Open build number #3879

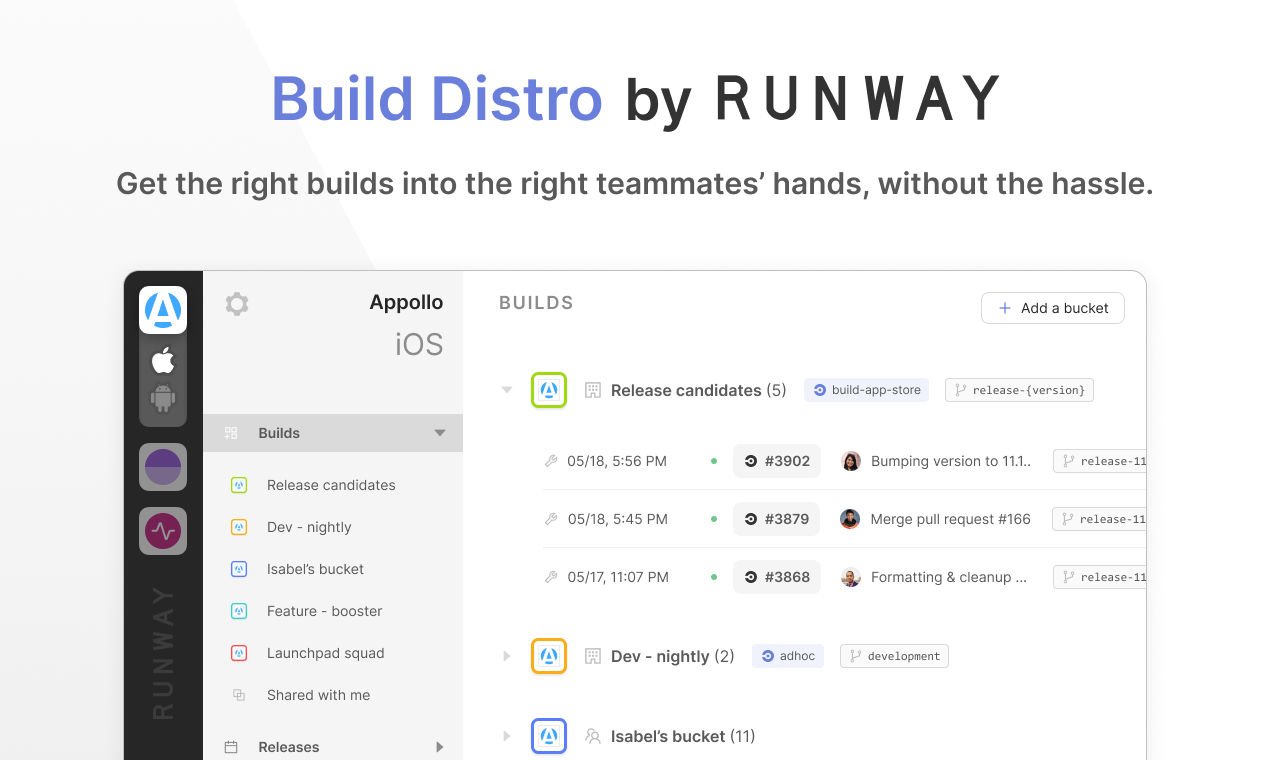(x=777, y=519)
